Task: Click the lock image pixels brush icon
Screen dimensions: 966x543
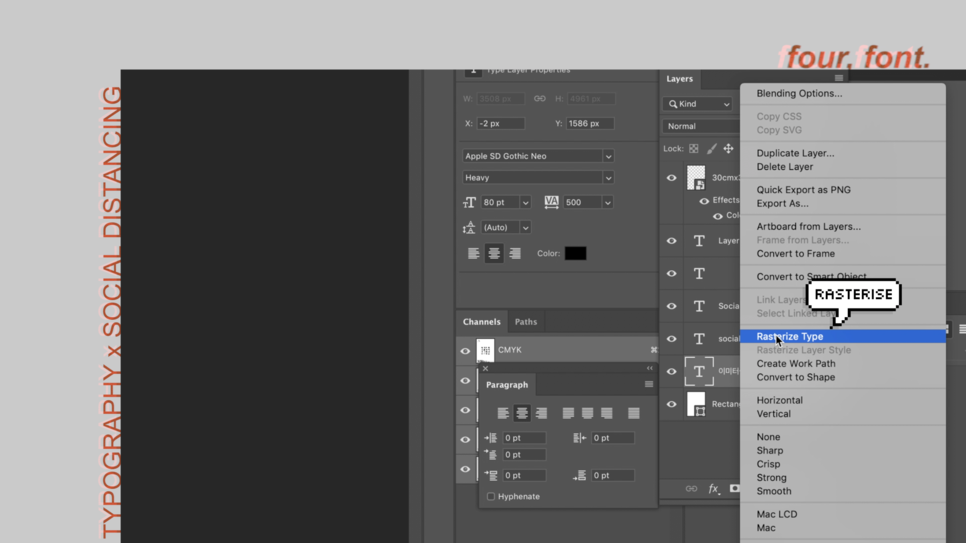Action: click(x=712, y=149)
